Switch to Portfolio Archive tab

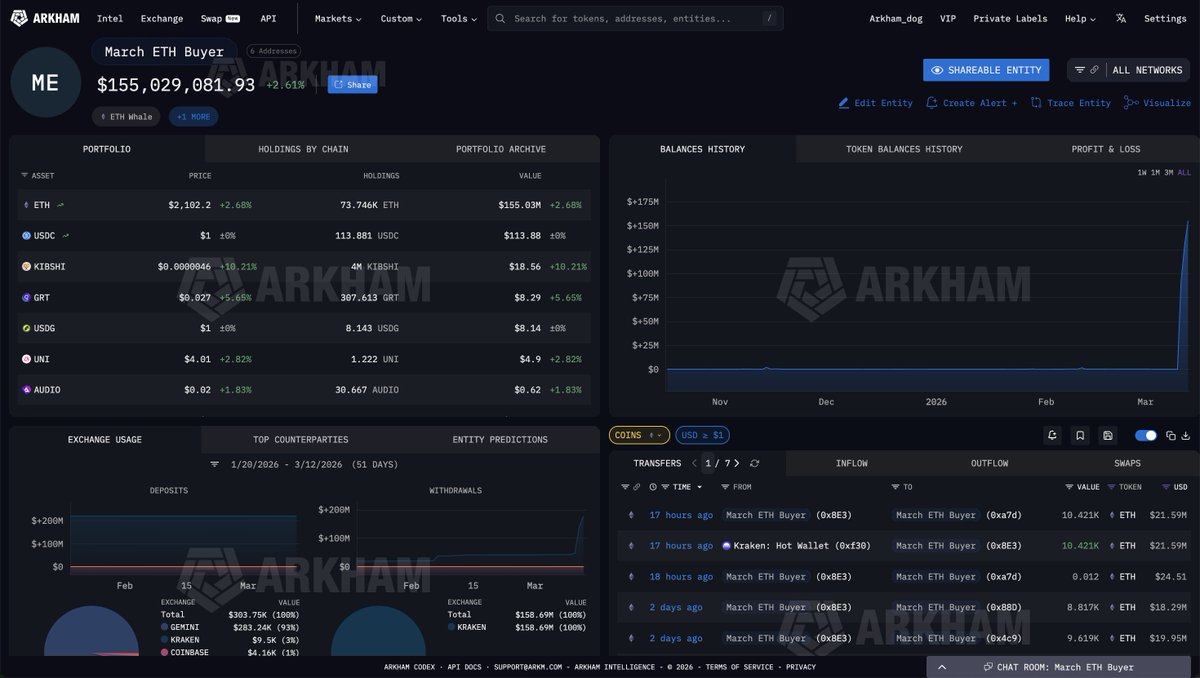tap(501, 149)
